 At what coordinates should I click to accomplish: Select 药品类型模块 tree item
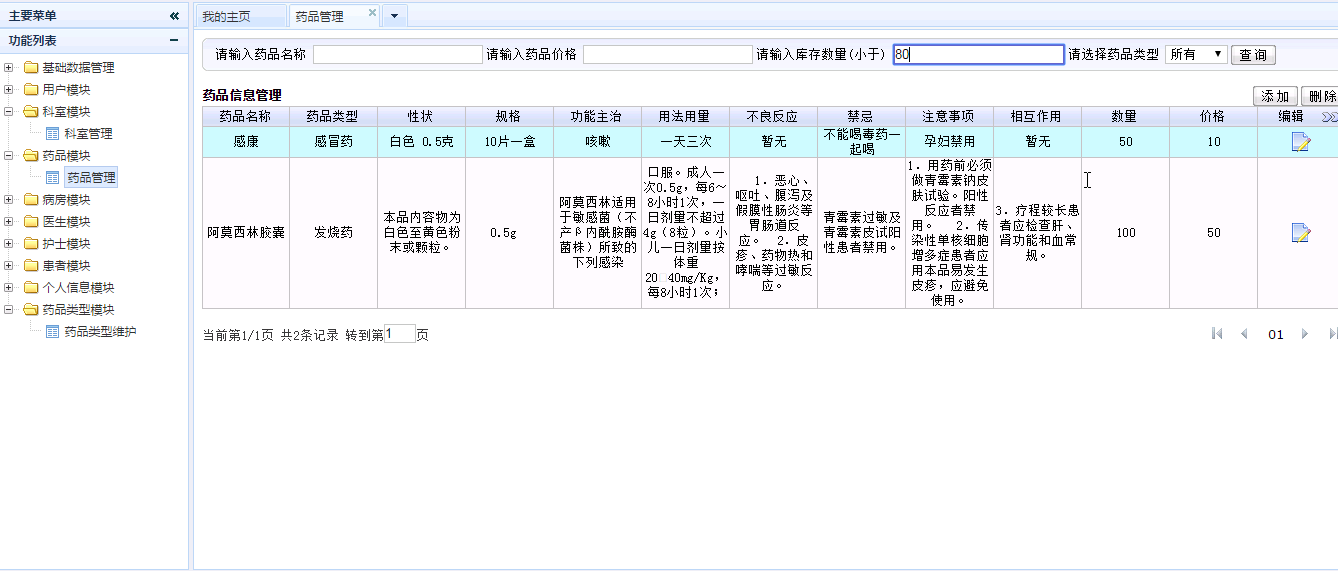(x=78, y=310)
